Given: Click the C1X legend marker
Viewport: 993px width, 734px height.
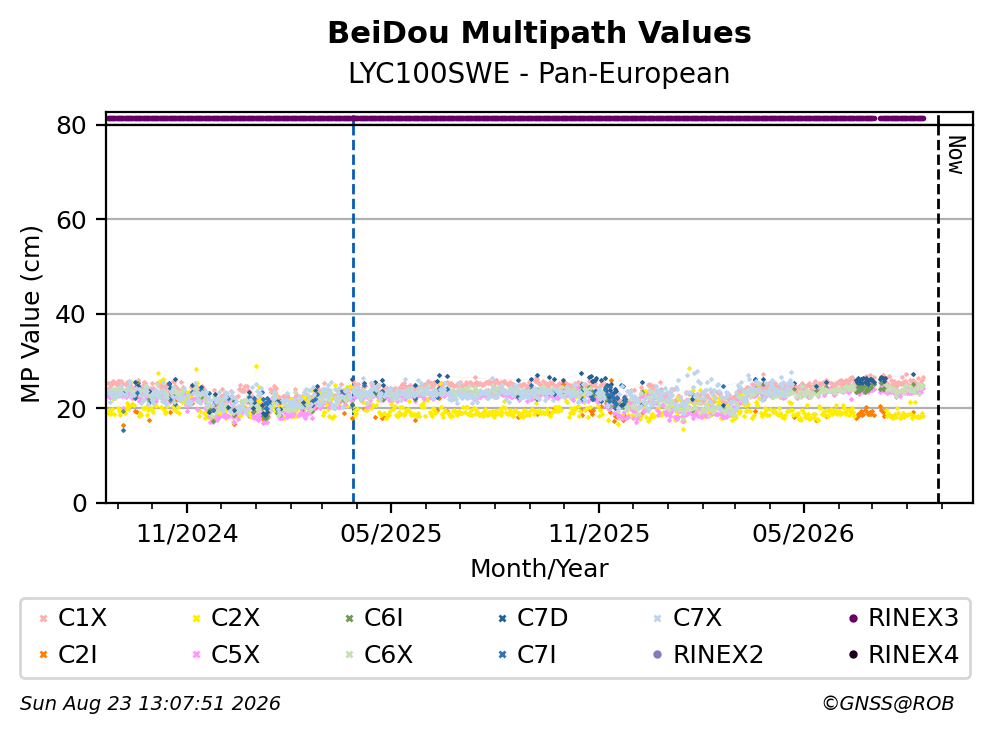Looking at the screenshot, I should pos(44,618).
